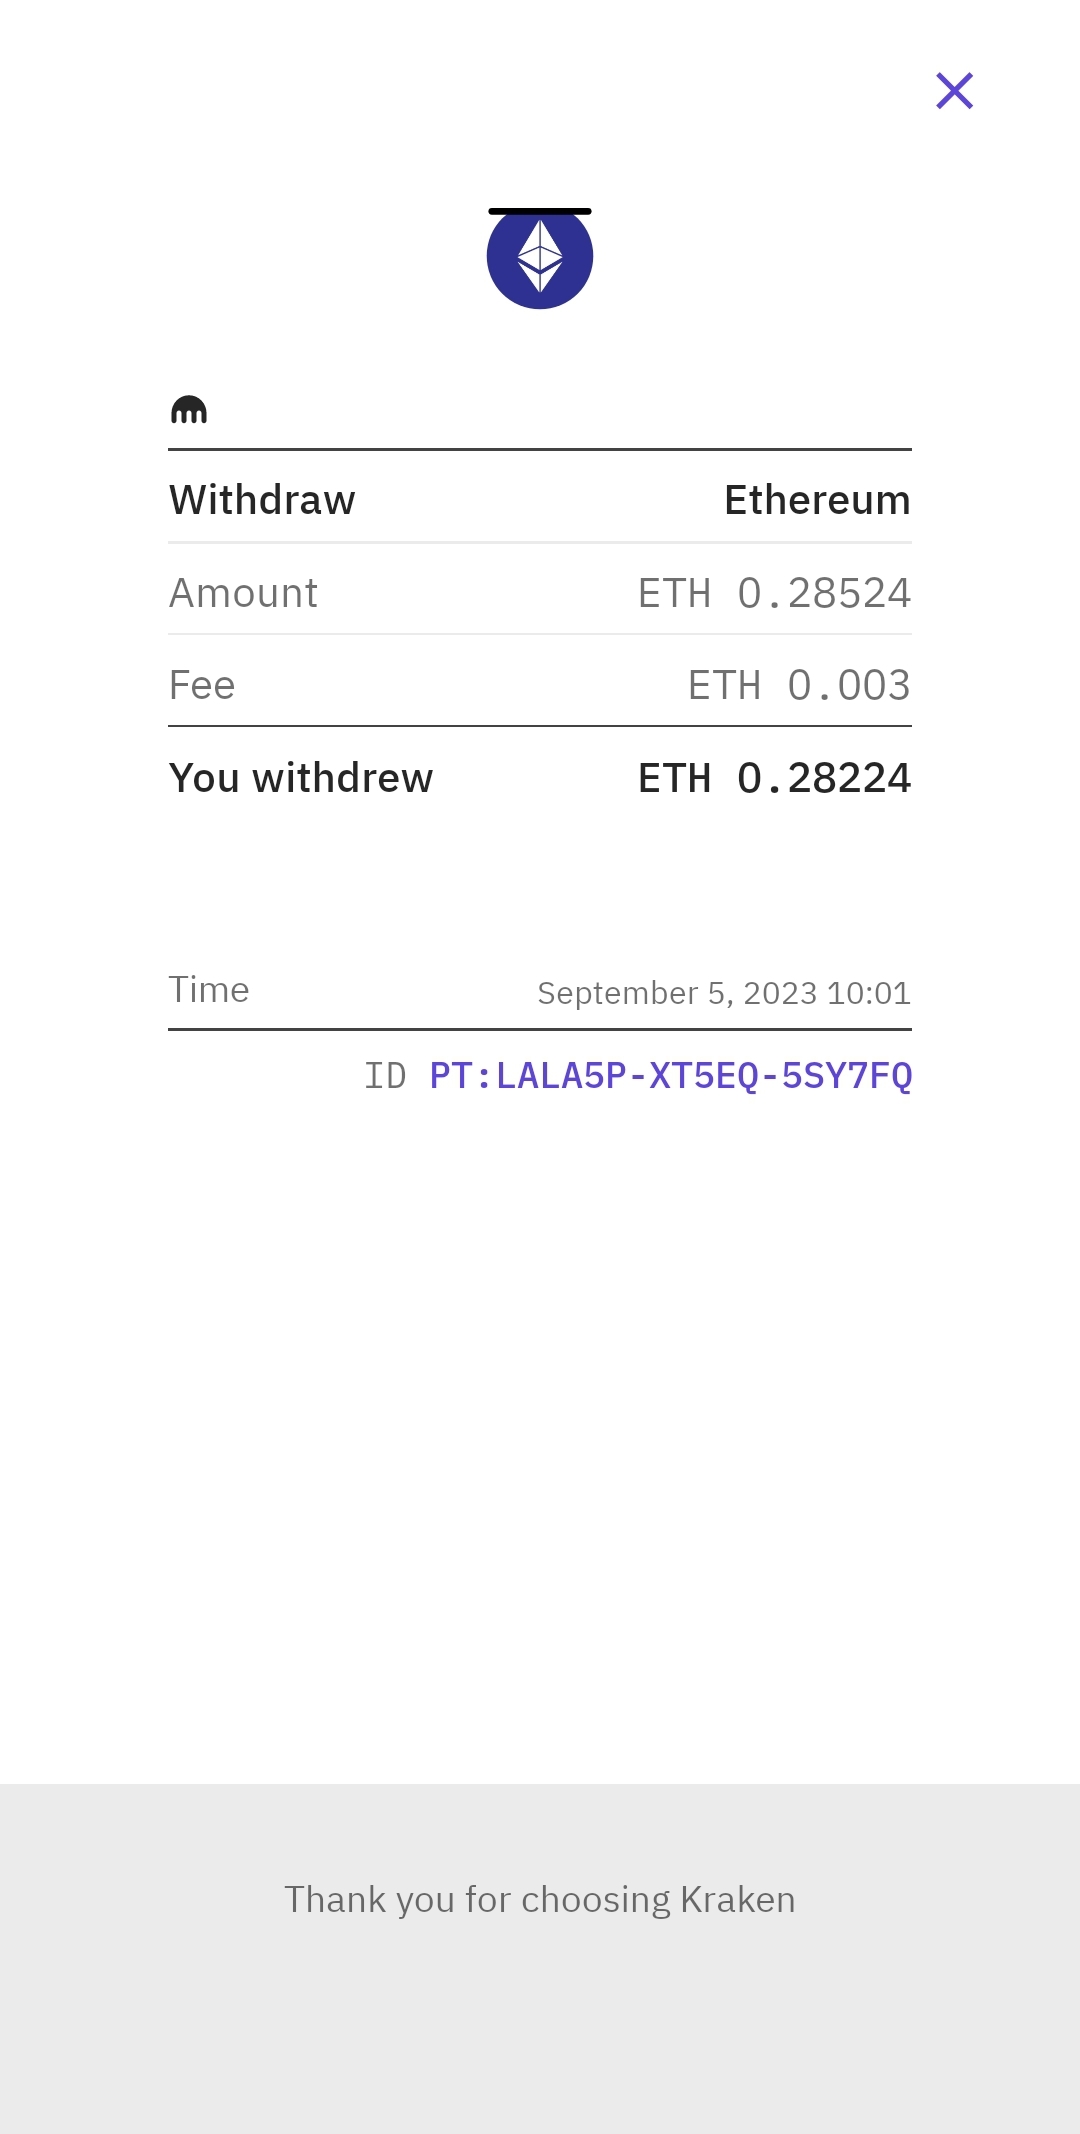The image size is (1080, 2134).
Task: Open transaction ID PT:LALA5P-XT5EQ-5SY7FQ link
Action: [x=670, y=1076]
